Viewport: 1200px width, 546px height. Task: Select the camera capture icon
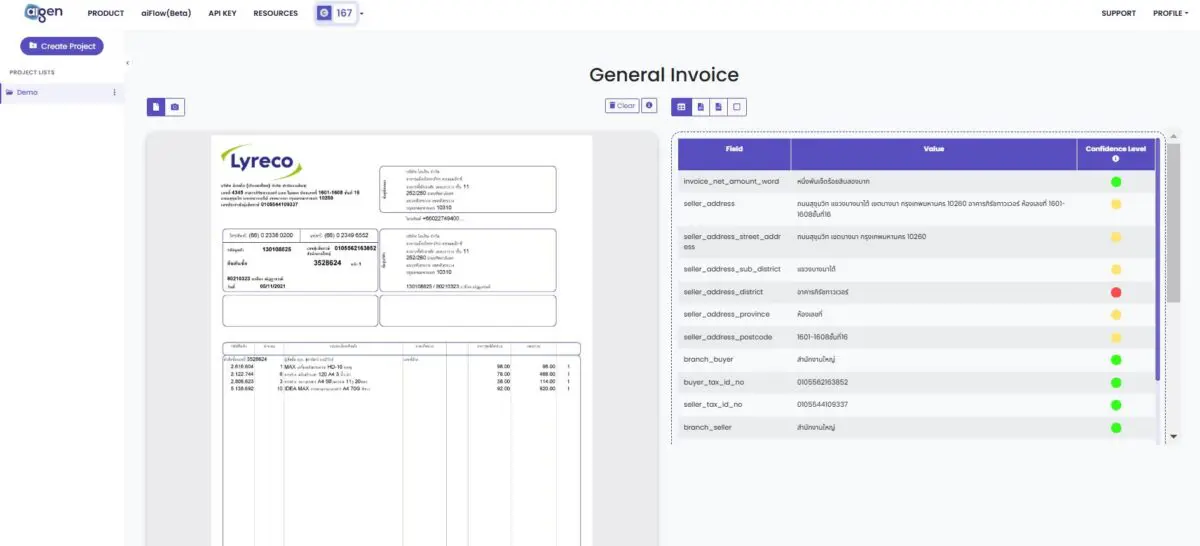pyautogui.click(x=175, y=106)
